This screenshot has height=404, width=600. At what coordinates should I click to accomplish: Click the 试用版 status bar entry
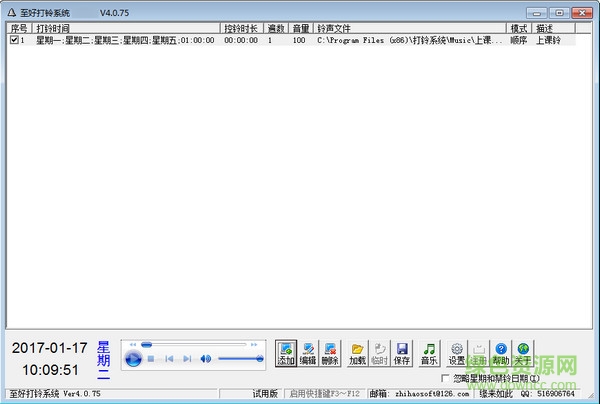click(x=265, y=394)
